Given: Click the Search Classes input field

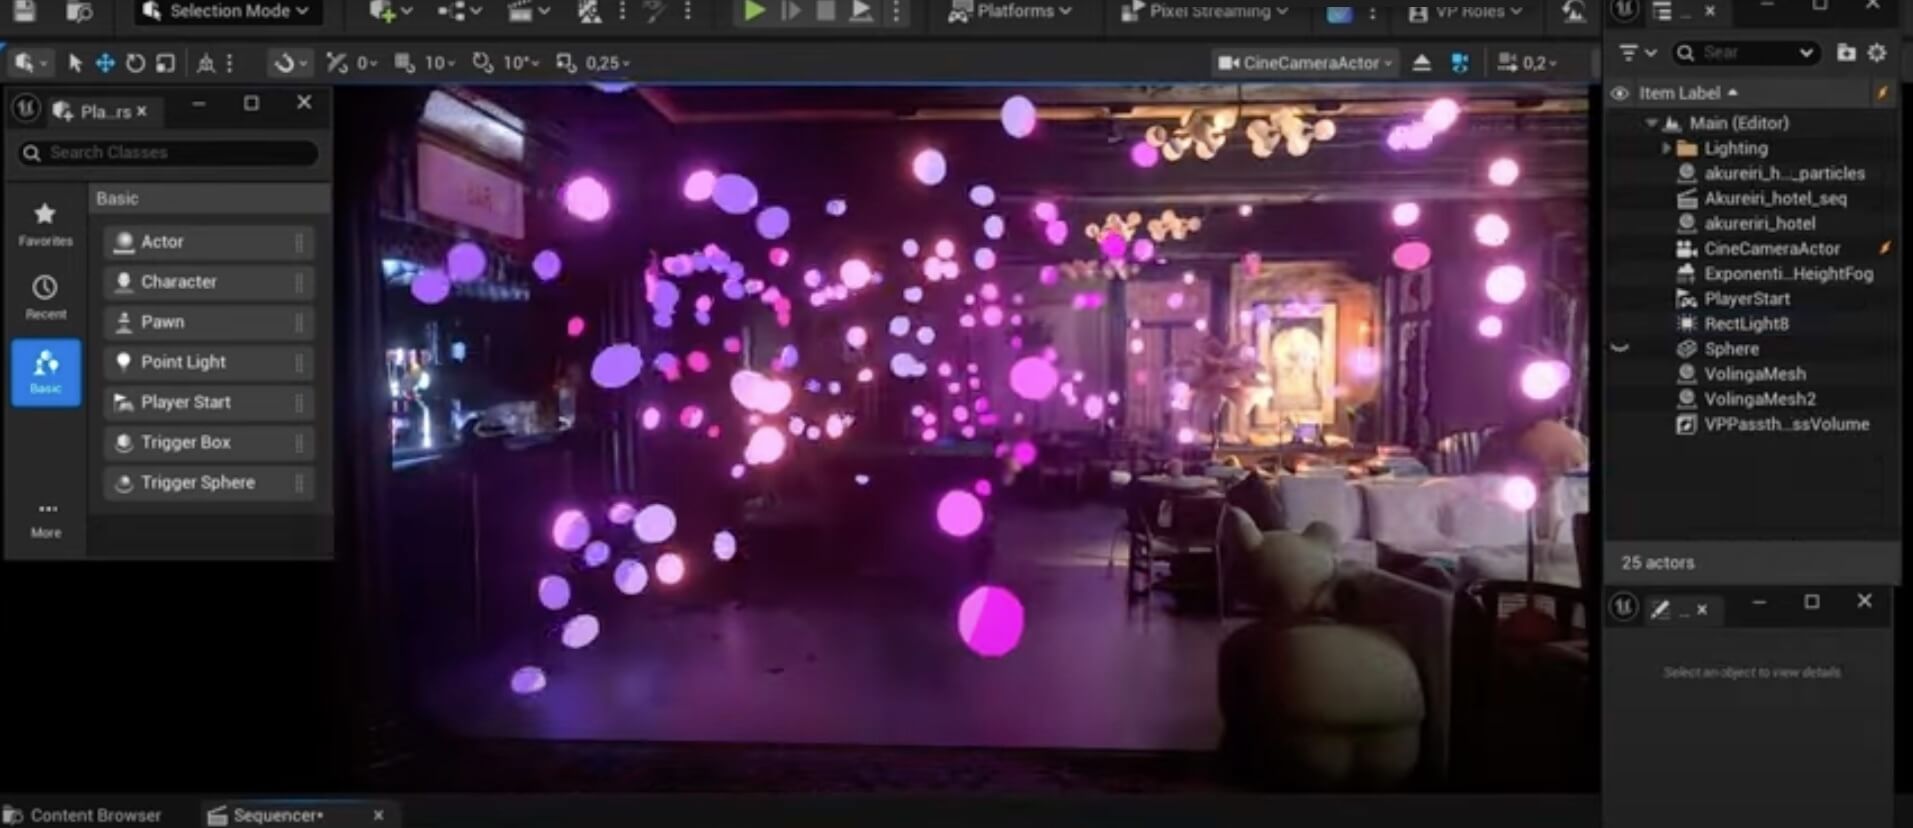Looking at the screenshot, I should (175, 152).
